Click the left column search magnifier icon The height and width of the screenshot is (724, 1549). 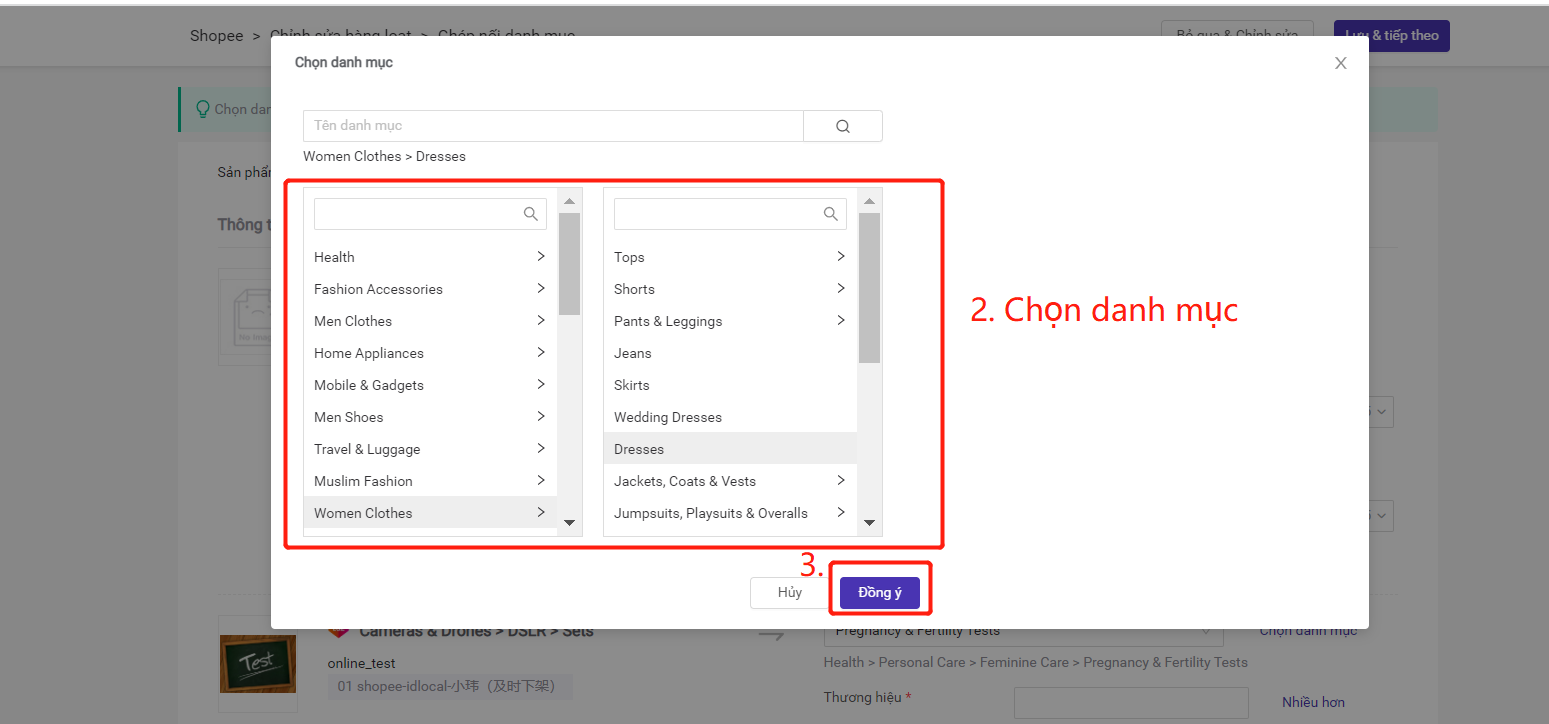530,214
